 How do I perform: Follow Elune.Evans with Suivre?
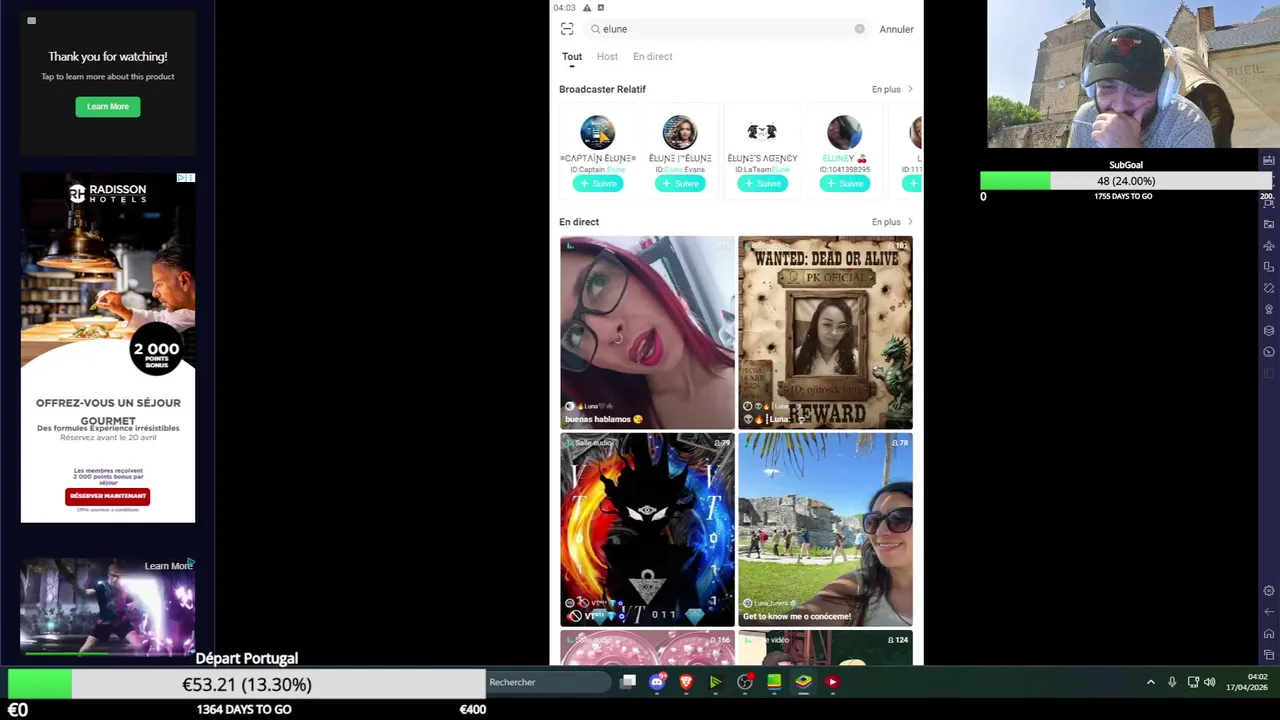[x=679, y=183]
